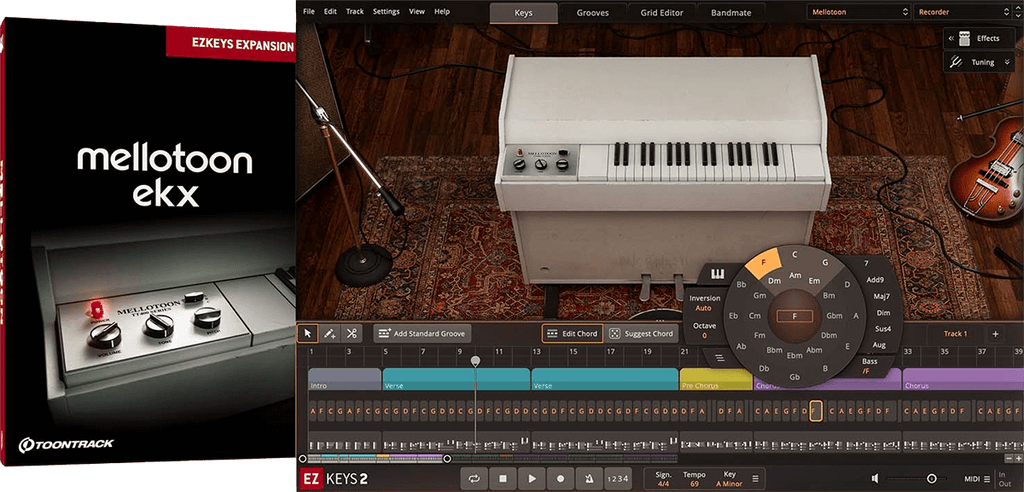Open the chord wheel list menu icon
Screen dimensions: 1024x492
[719, 357]
